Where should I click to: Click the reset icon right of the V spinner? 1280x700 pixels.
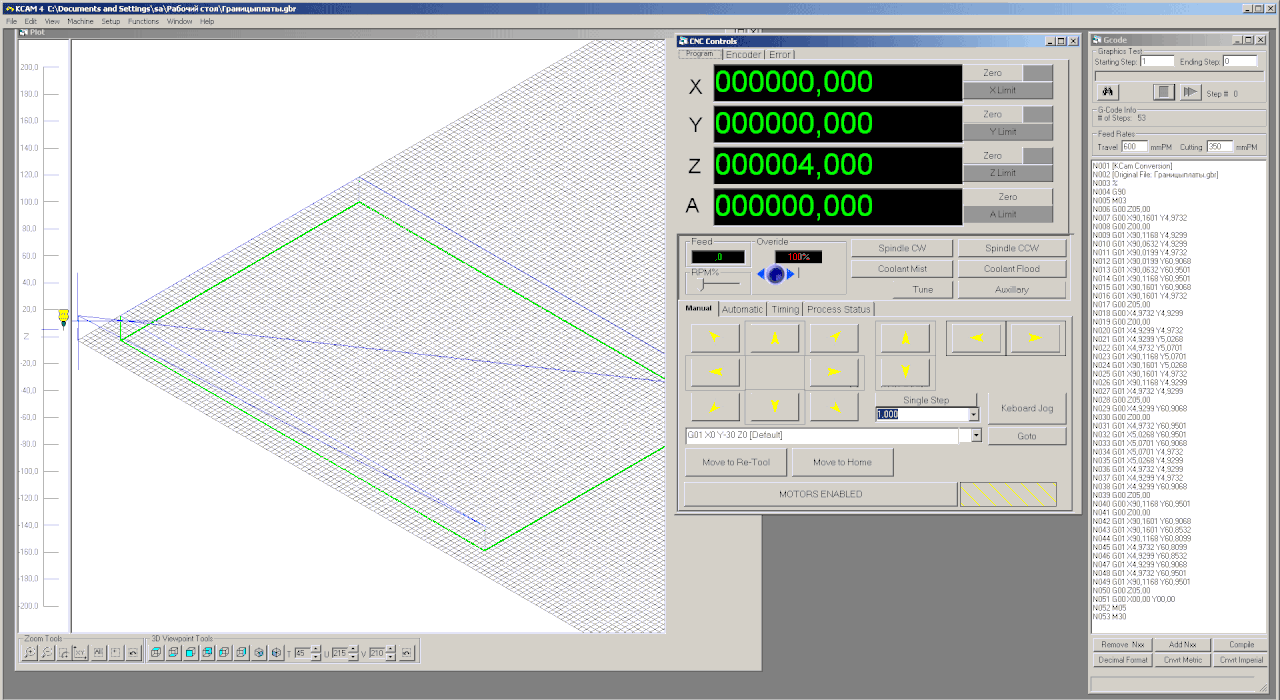(406, 653)
